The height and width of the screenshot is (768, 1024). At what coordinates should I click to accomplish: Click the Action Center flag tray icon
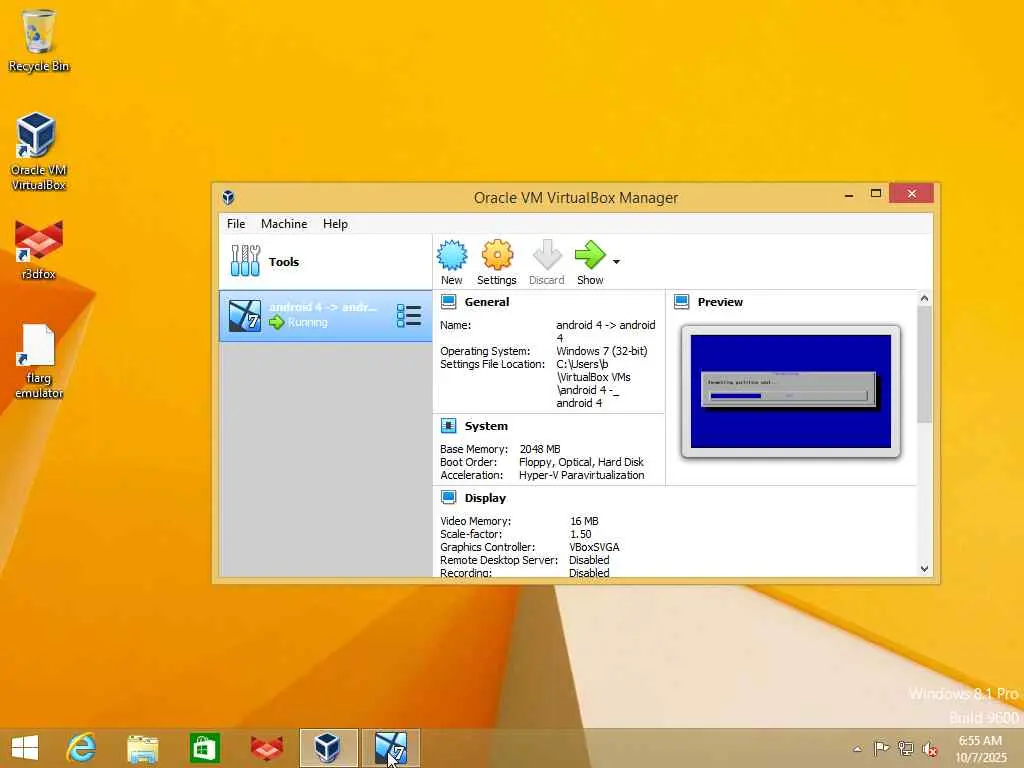tap(881, 748)
